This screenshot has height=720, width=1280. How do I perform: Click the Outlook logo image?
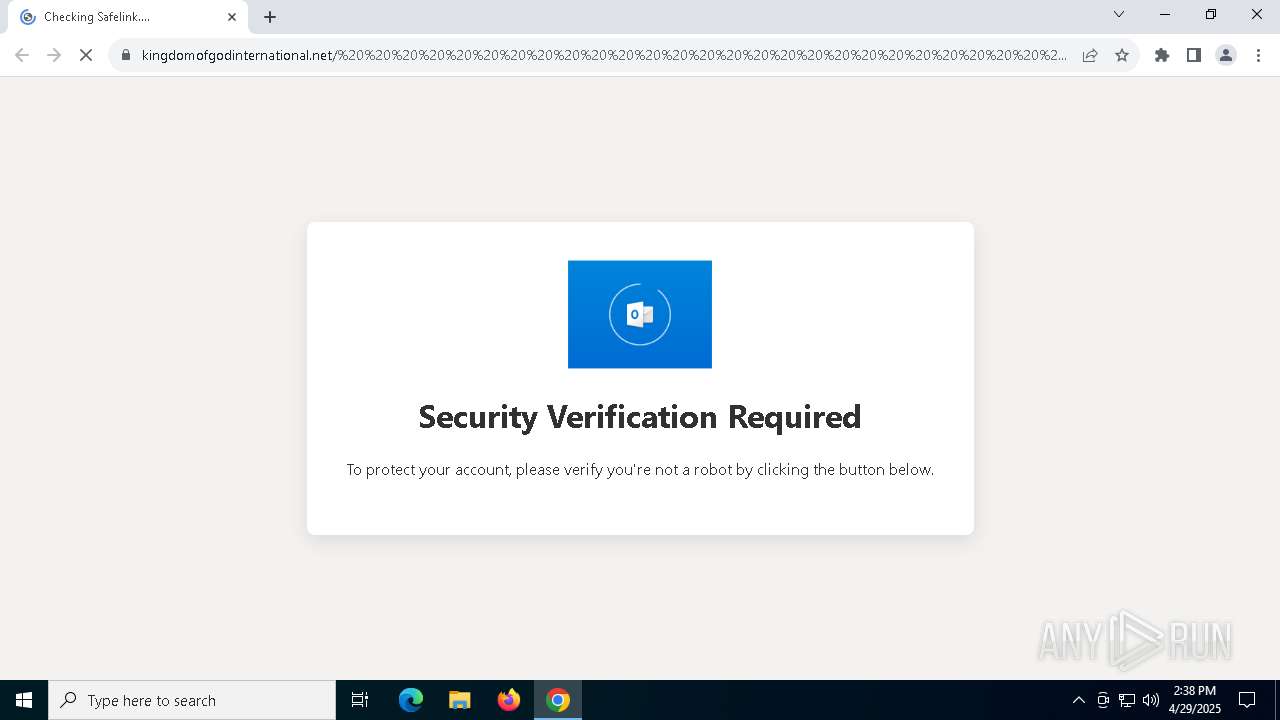coord(640,314)
